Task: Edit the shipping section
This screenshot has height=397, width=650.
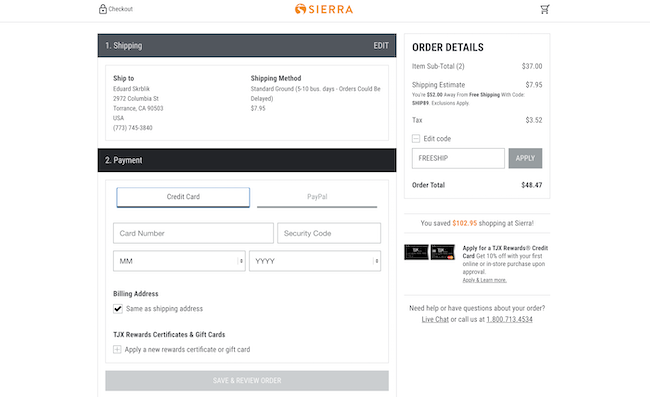Action: click(x=381, y=46)
